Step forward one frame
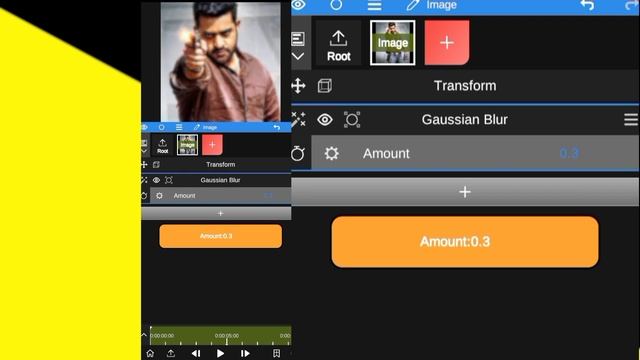Image resolution: width=640 pixels, height=360 pixels. [245, 353]
